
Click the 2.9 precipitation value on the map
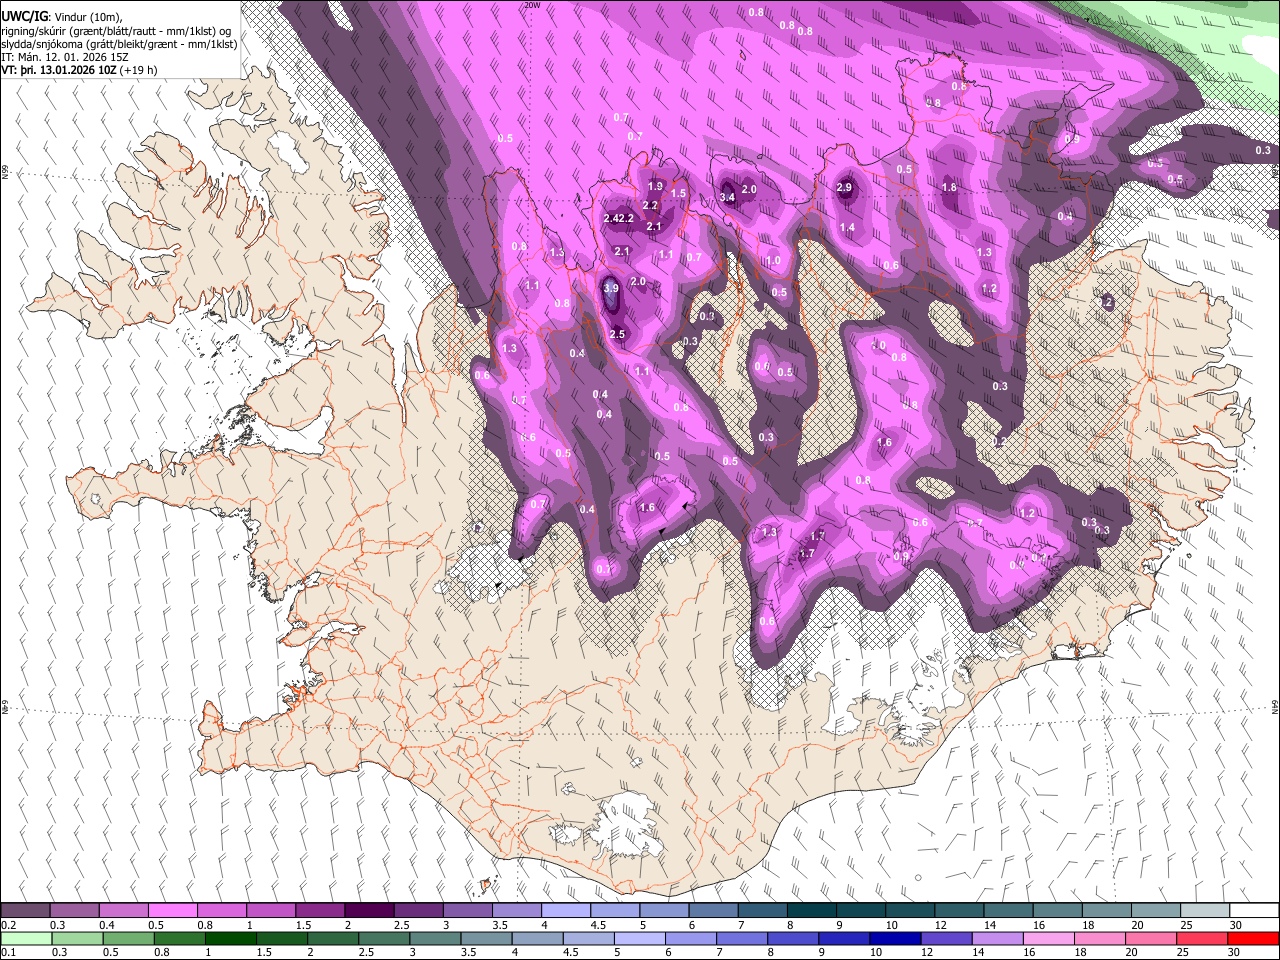tap(844, 187)
